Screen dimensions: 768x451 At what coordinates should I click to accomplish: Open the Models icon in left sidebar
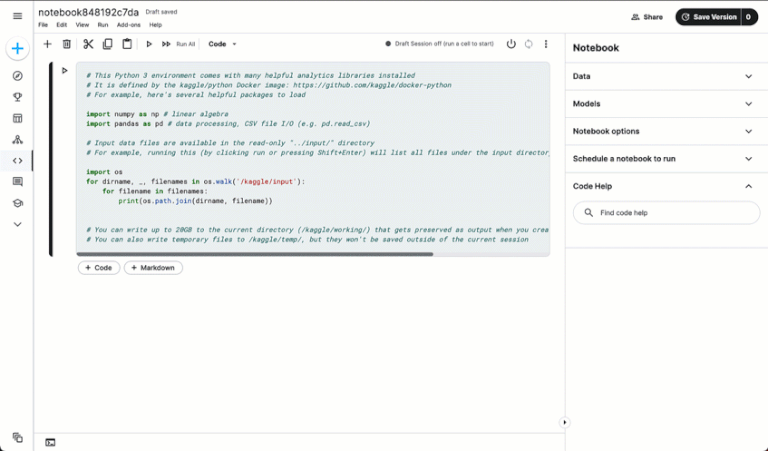tap(17, 139)
